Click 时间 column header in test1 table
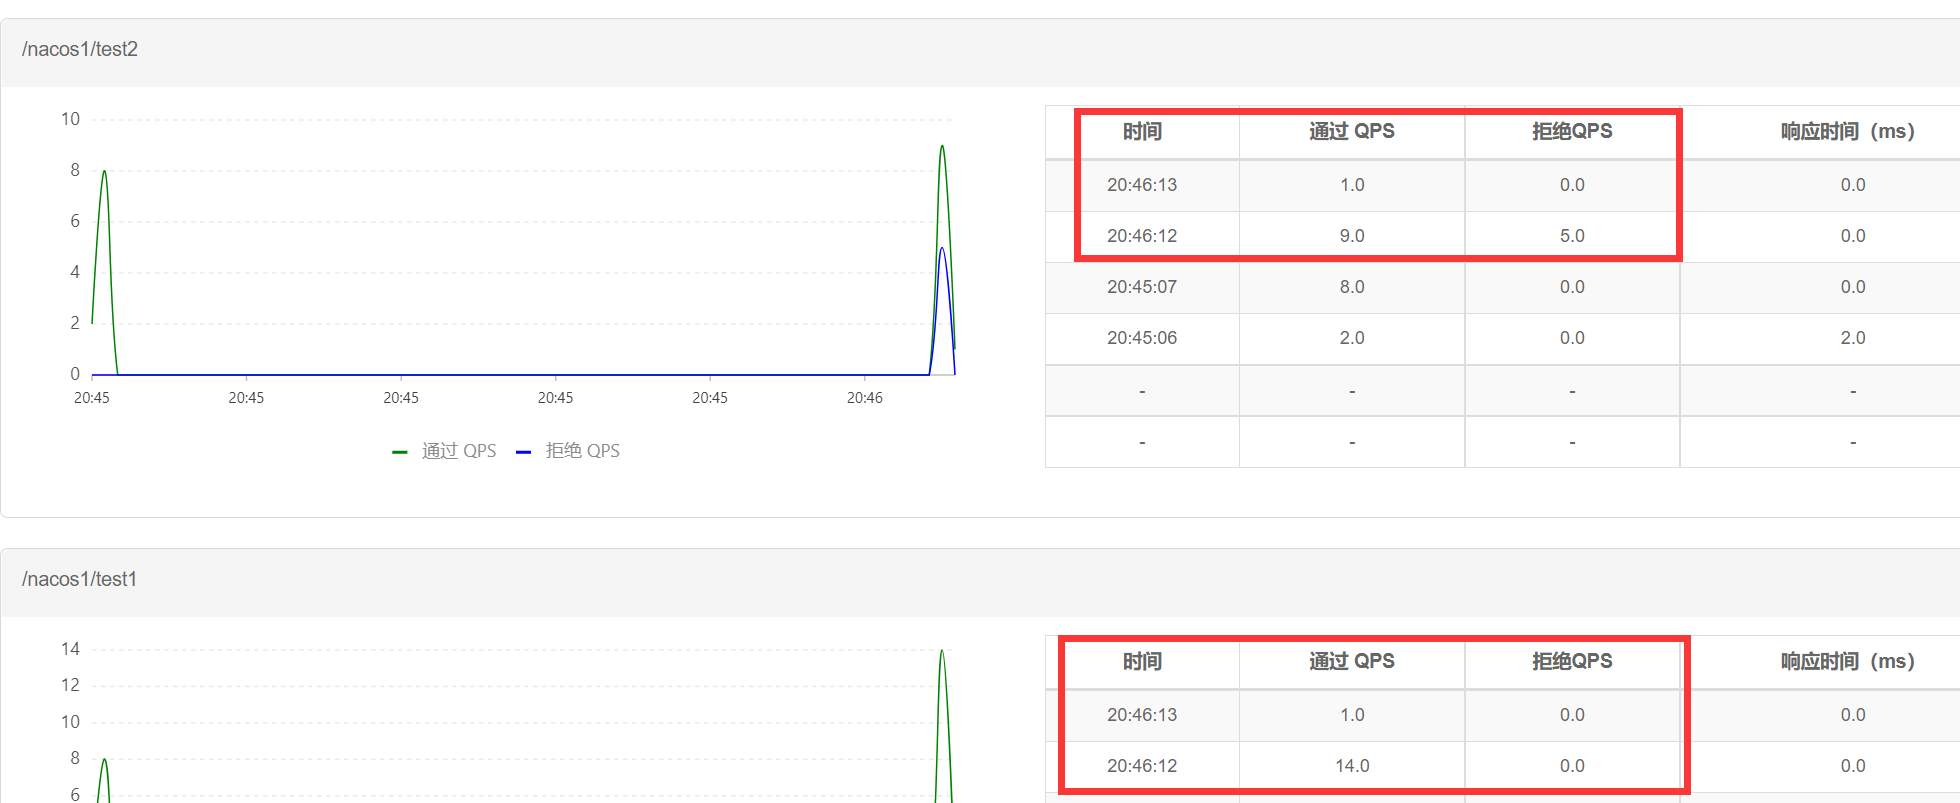Image resolution: width=1960 pixels, height=803 pixels. coord(1142,661)
